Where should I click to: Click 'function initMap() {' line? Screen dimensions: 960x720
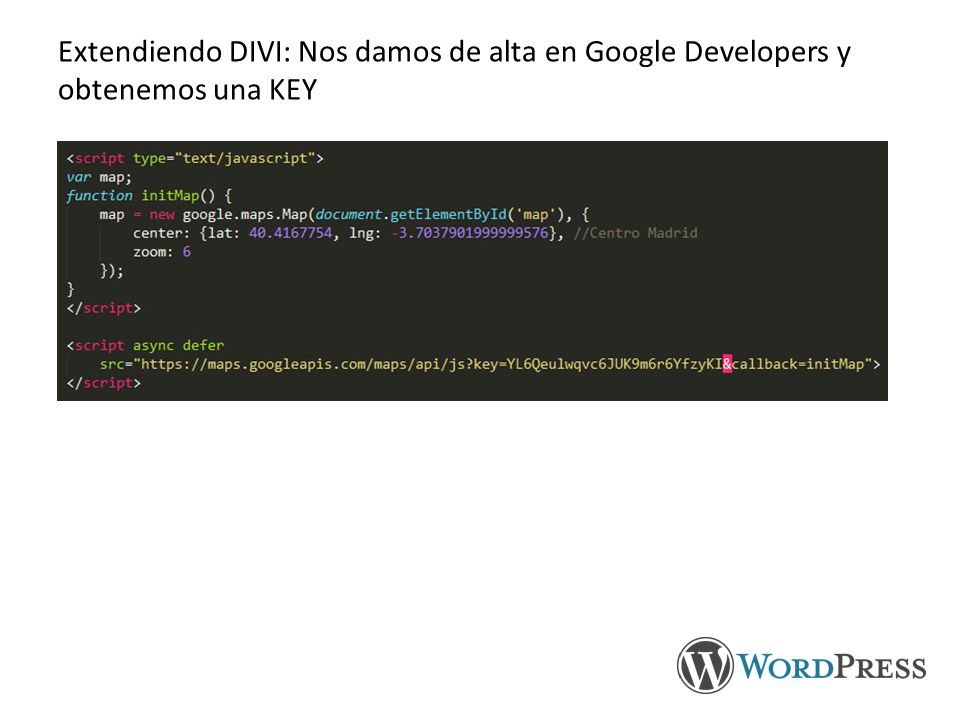(149, 196)
